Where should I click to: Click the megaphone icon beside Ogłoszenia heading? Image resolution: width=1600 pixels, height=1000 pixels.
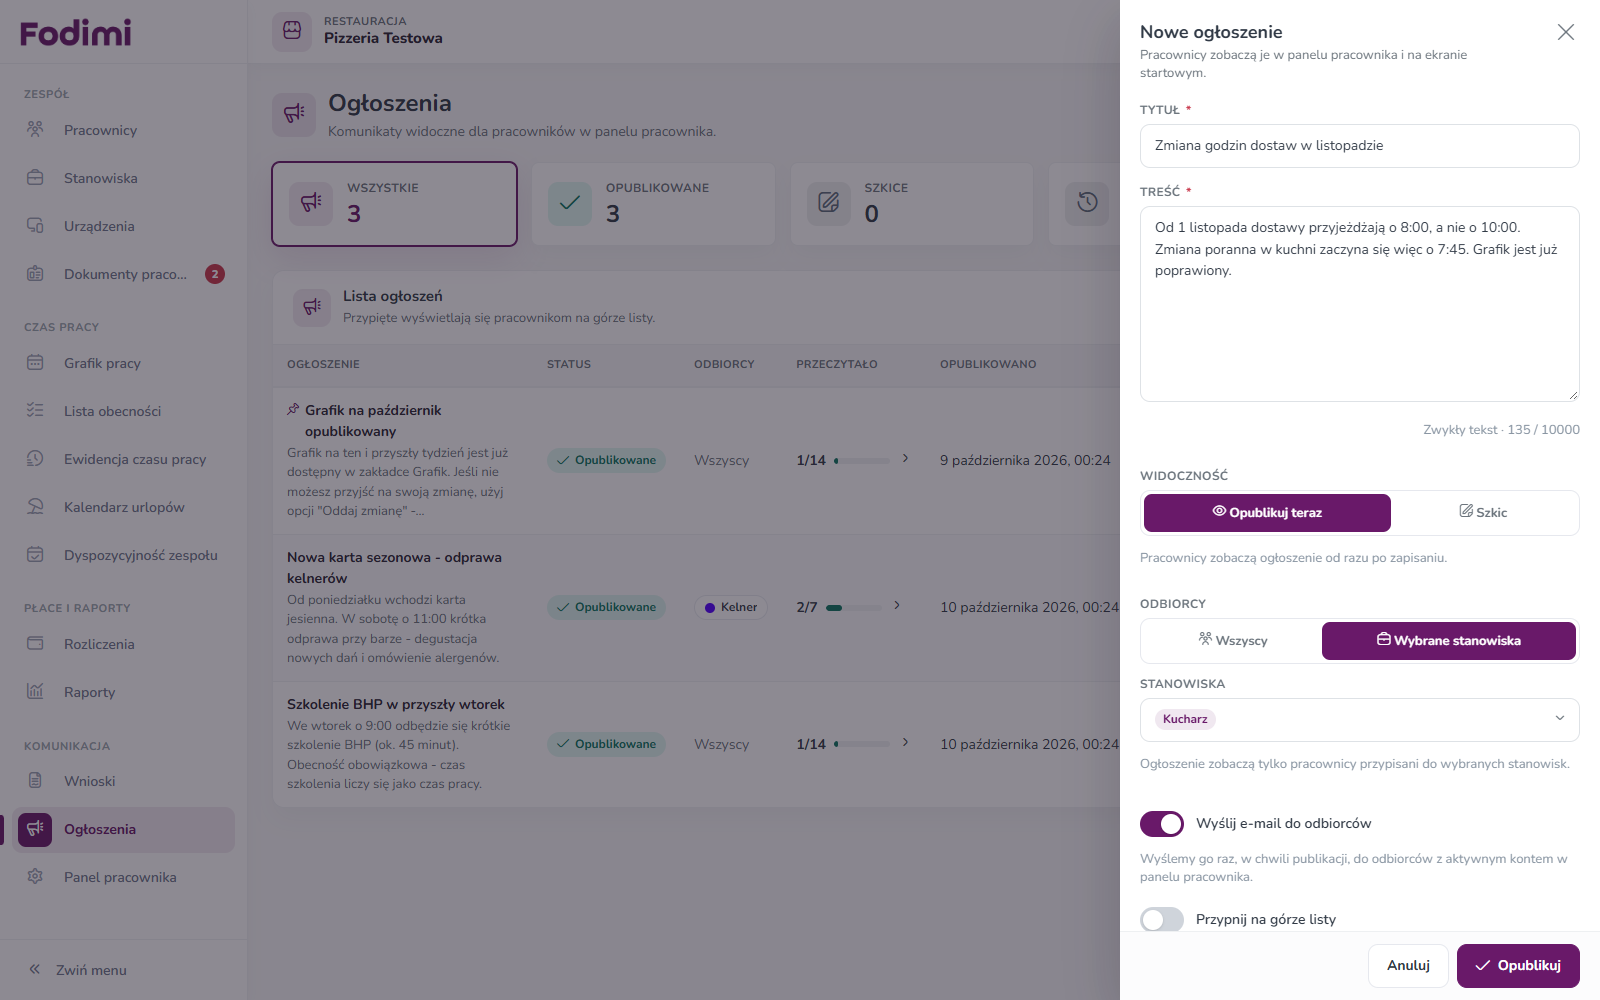(294, 114)
